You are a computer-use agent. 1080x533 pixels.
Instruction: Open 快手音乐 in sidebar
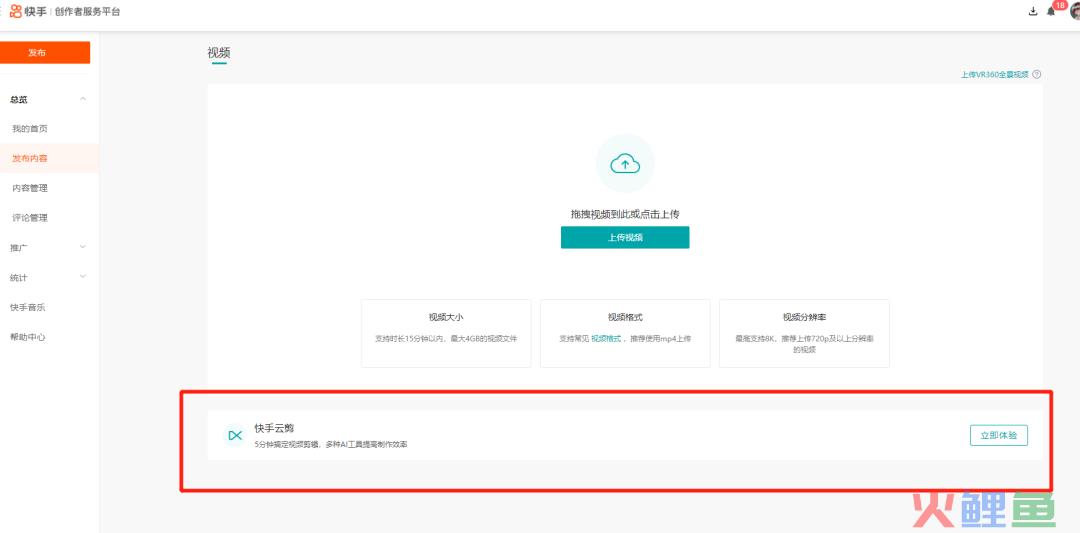point(28,307)
